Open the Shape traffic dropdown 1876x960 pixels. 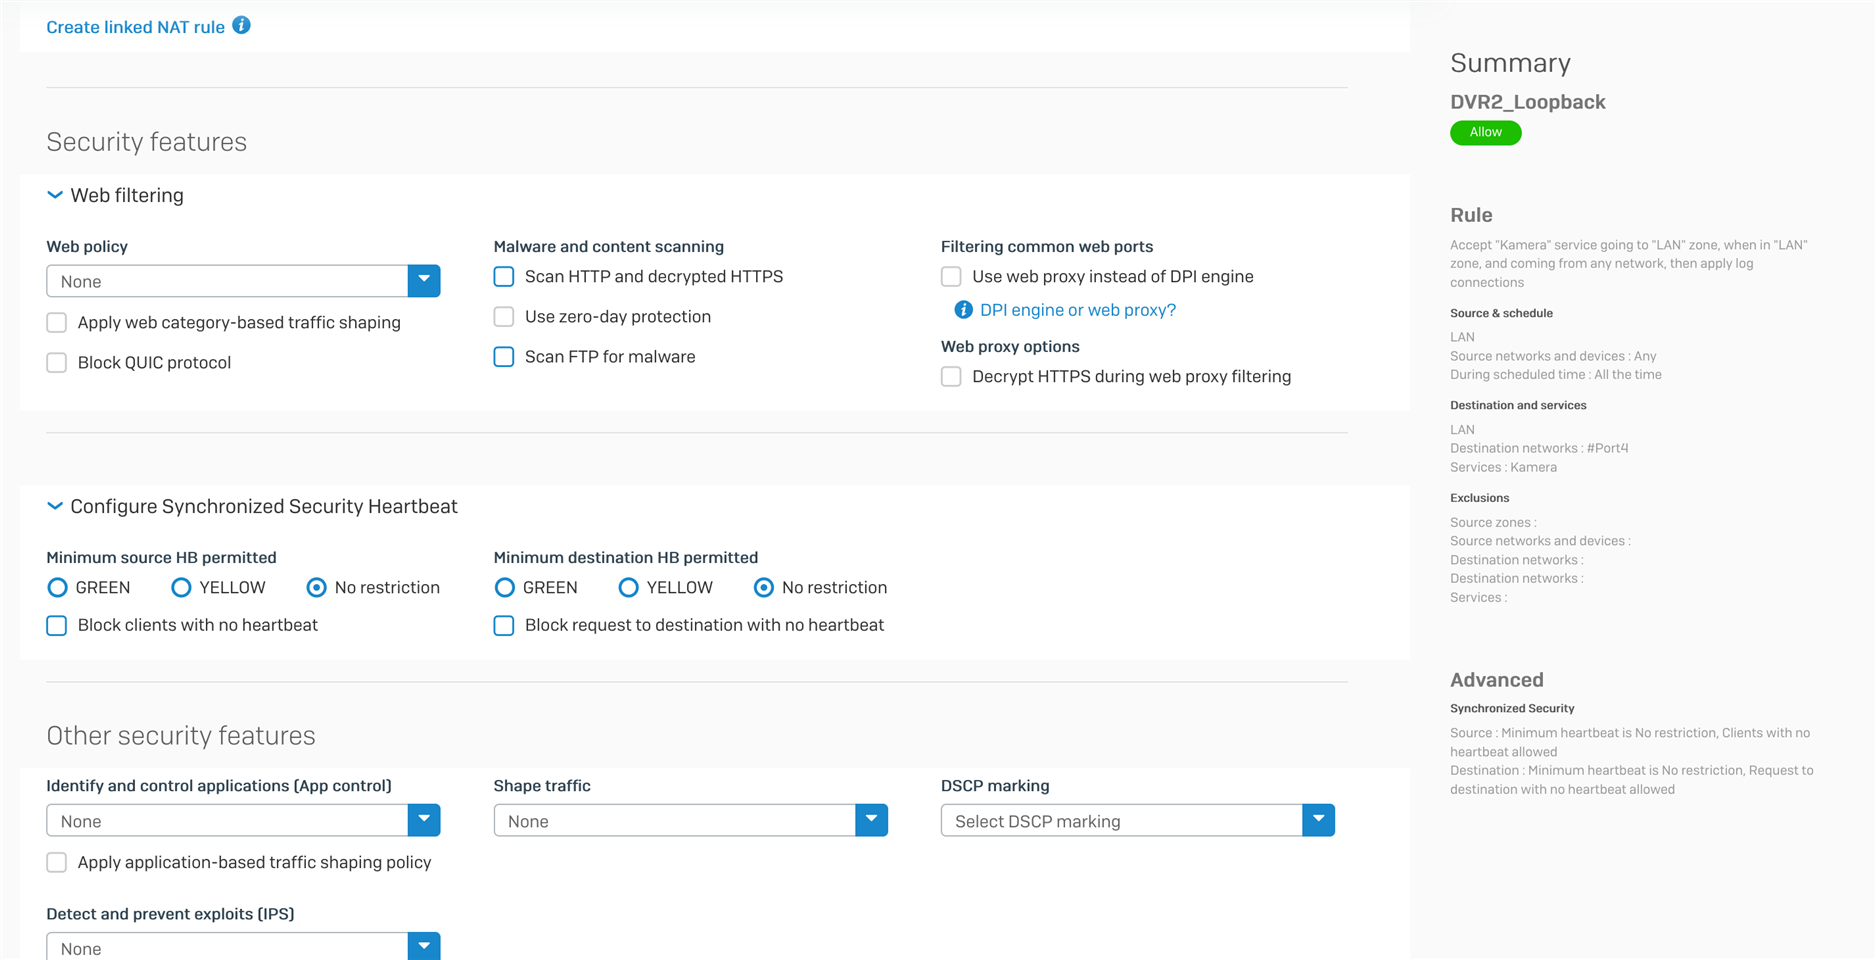click(x=690, y=821)
